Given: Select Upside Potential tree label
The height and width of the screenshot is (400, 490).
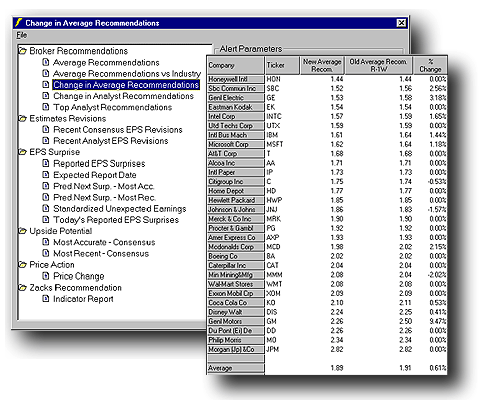Looking at the screenshot, I should pyautogui.click(x=61, y=231).
